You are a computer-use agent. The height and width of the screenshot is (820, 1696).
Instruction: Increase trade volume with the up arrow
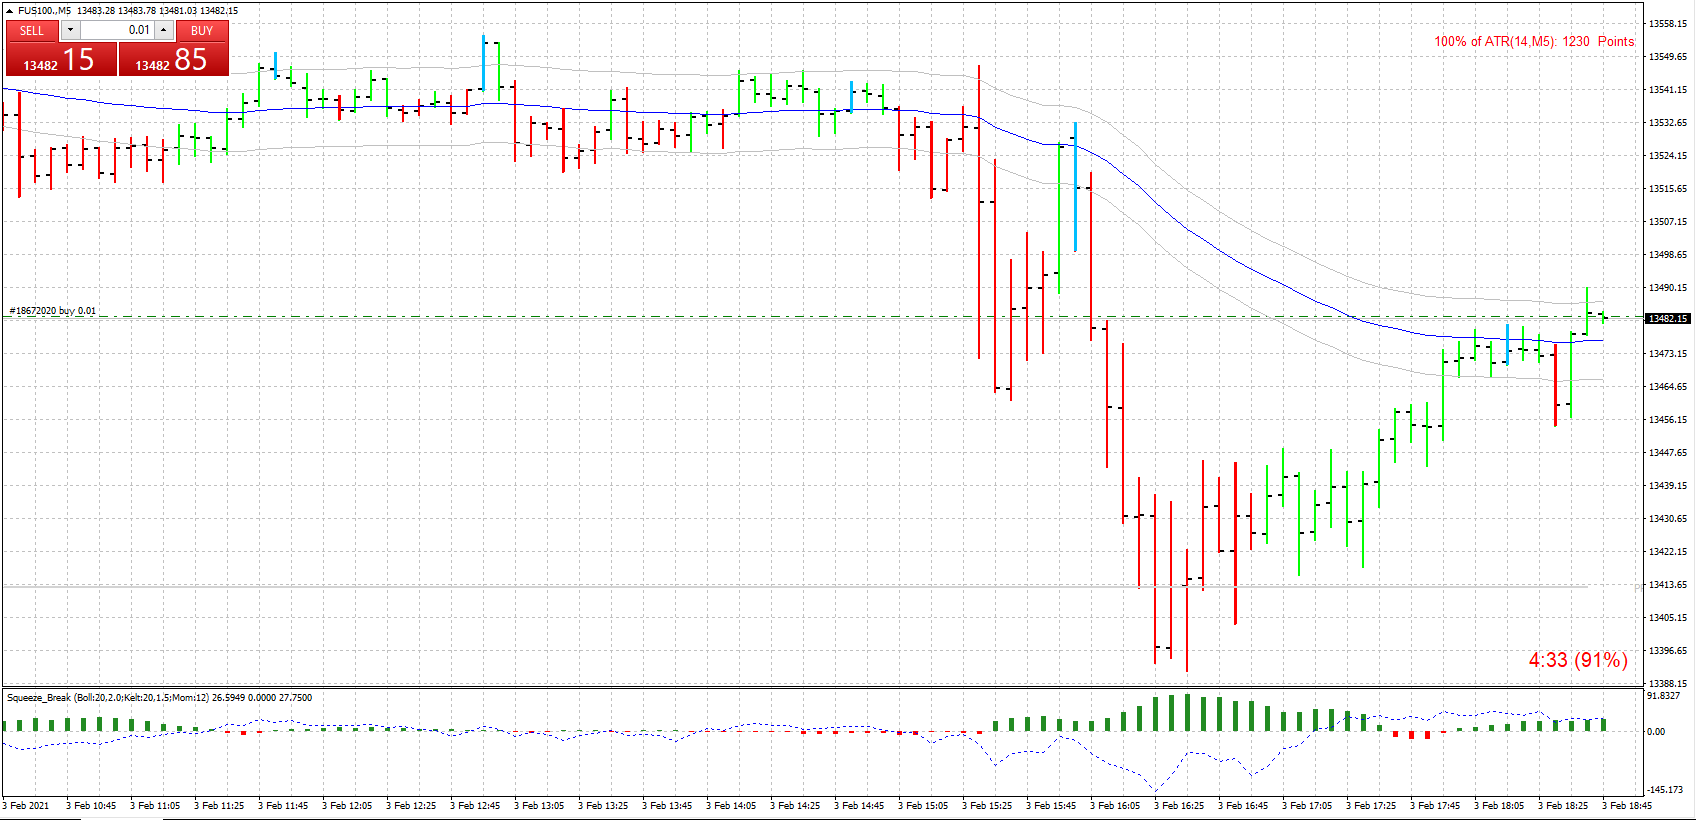[163, 30]
